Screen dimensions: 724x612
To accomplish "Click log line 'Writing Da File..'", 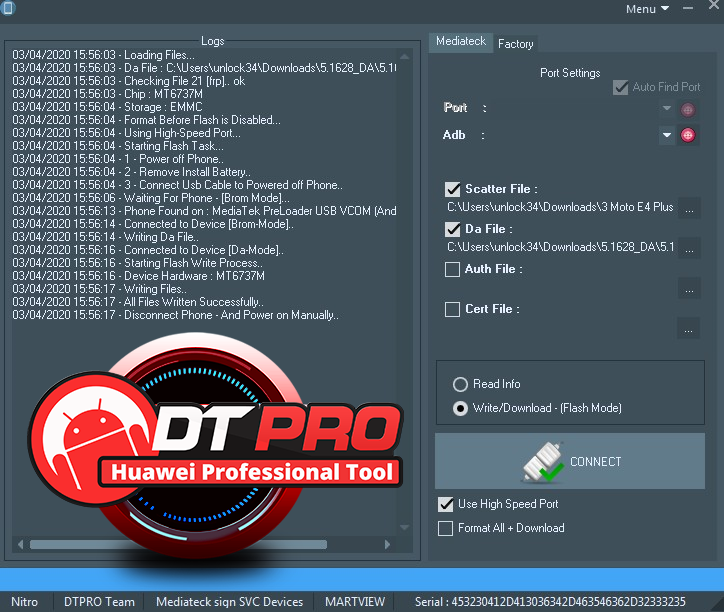I will pyautogui.click(x=105, y=237).
